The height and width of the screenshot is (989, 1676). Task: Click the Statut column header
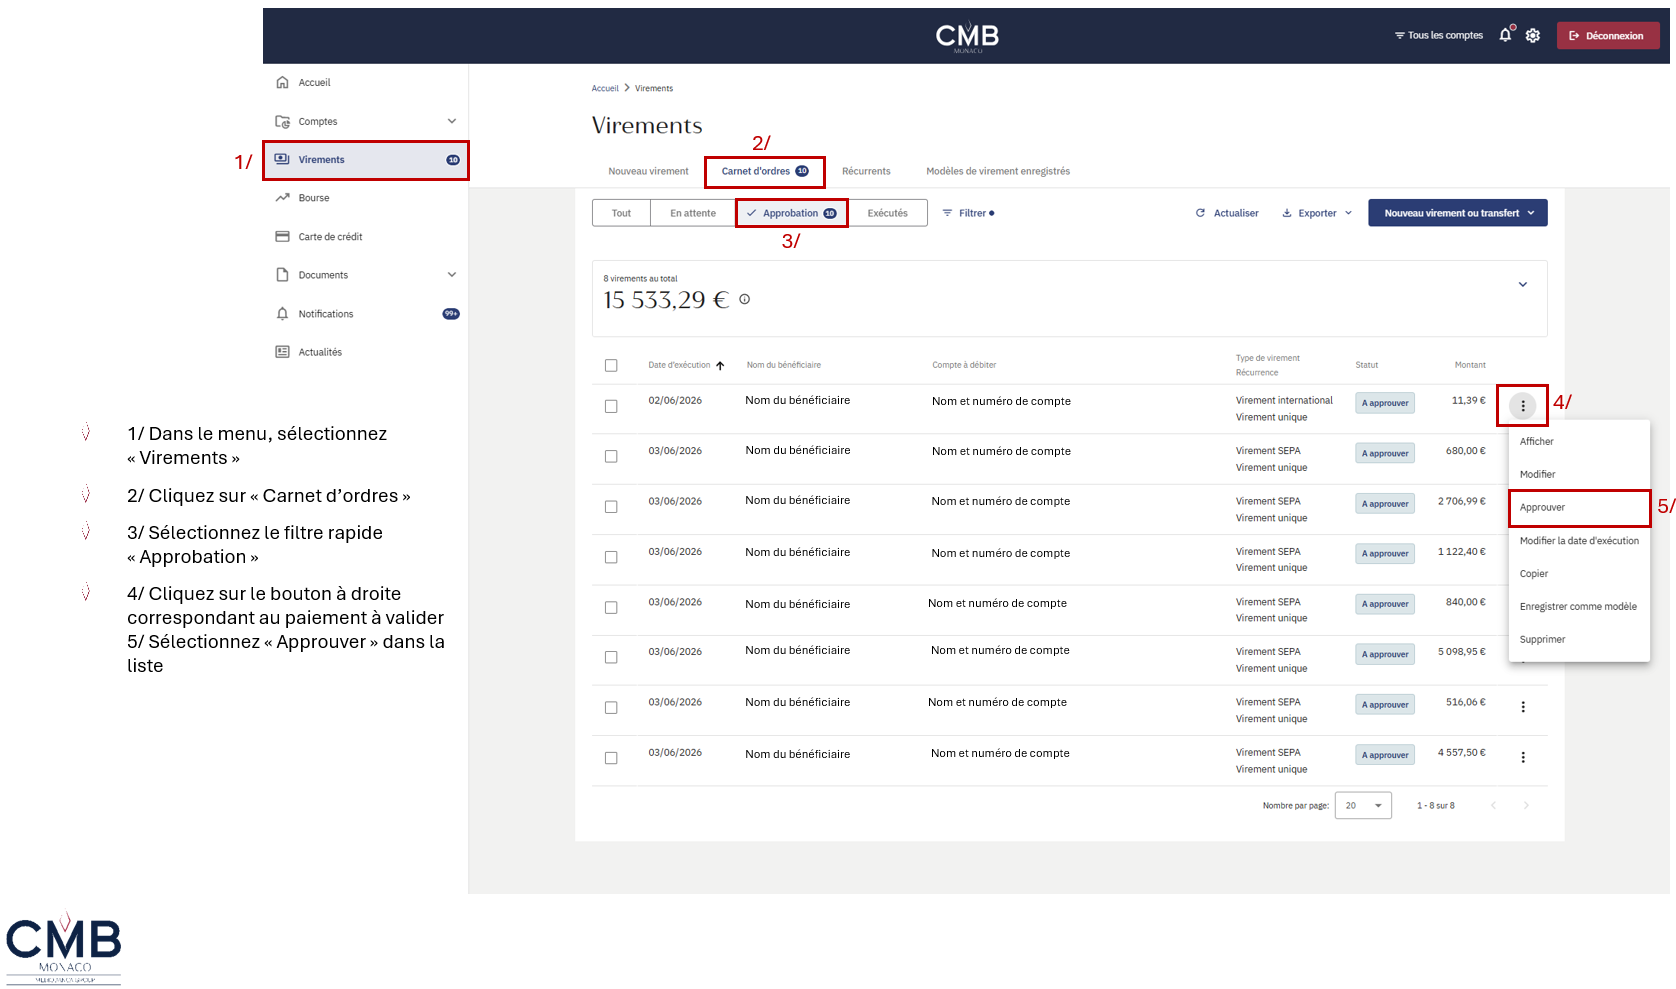pyautogui.click(x=1367, y=365)
